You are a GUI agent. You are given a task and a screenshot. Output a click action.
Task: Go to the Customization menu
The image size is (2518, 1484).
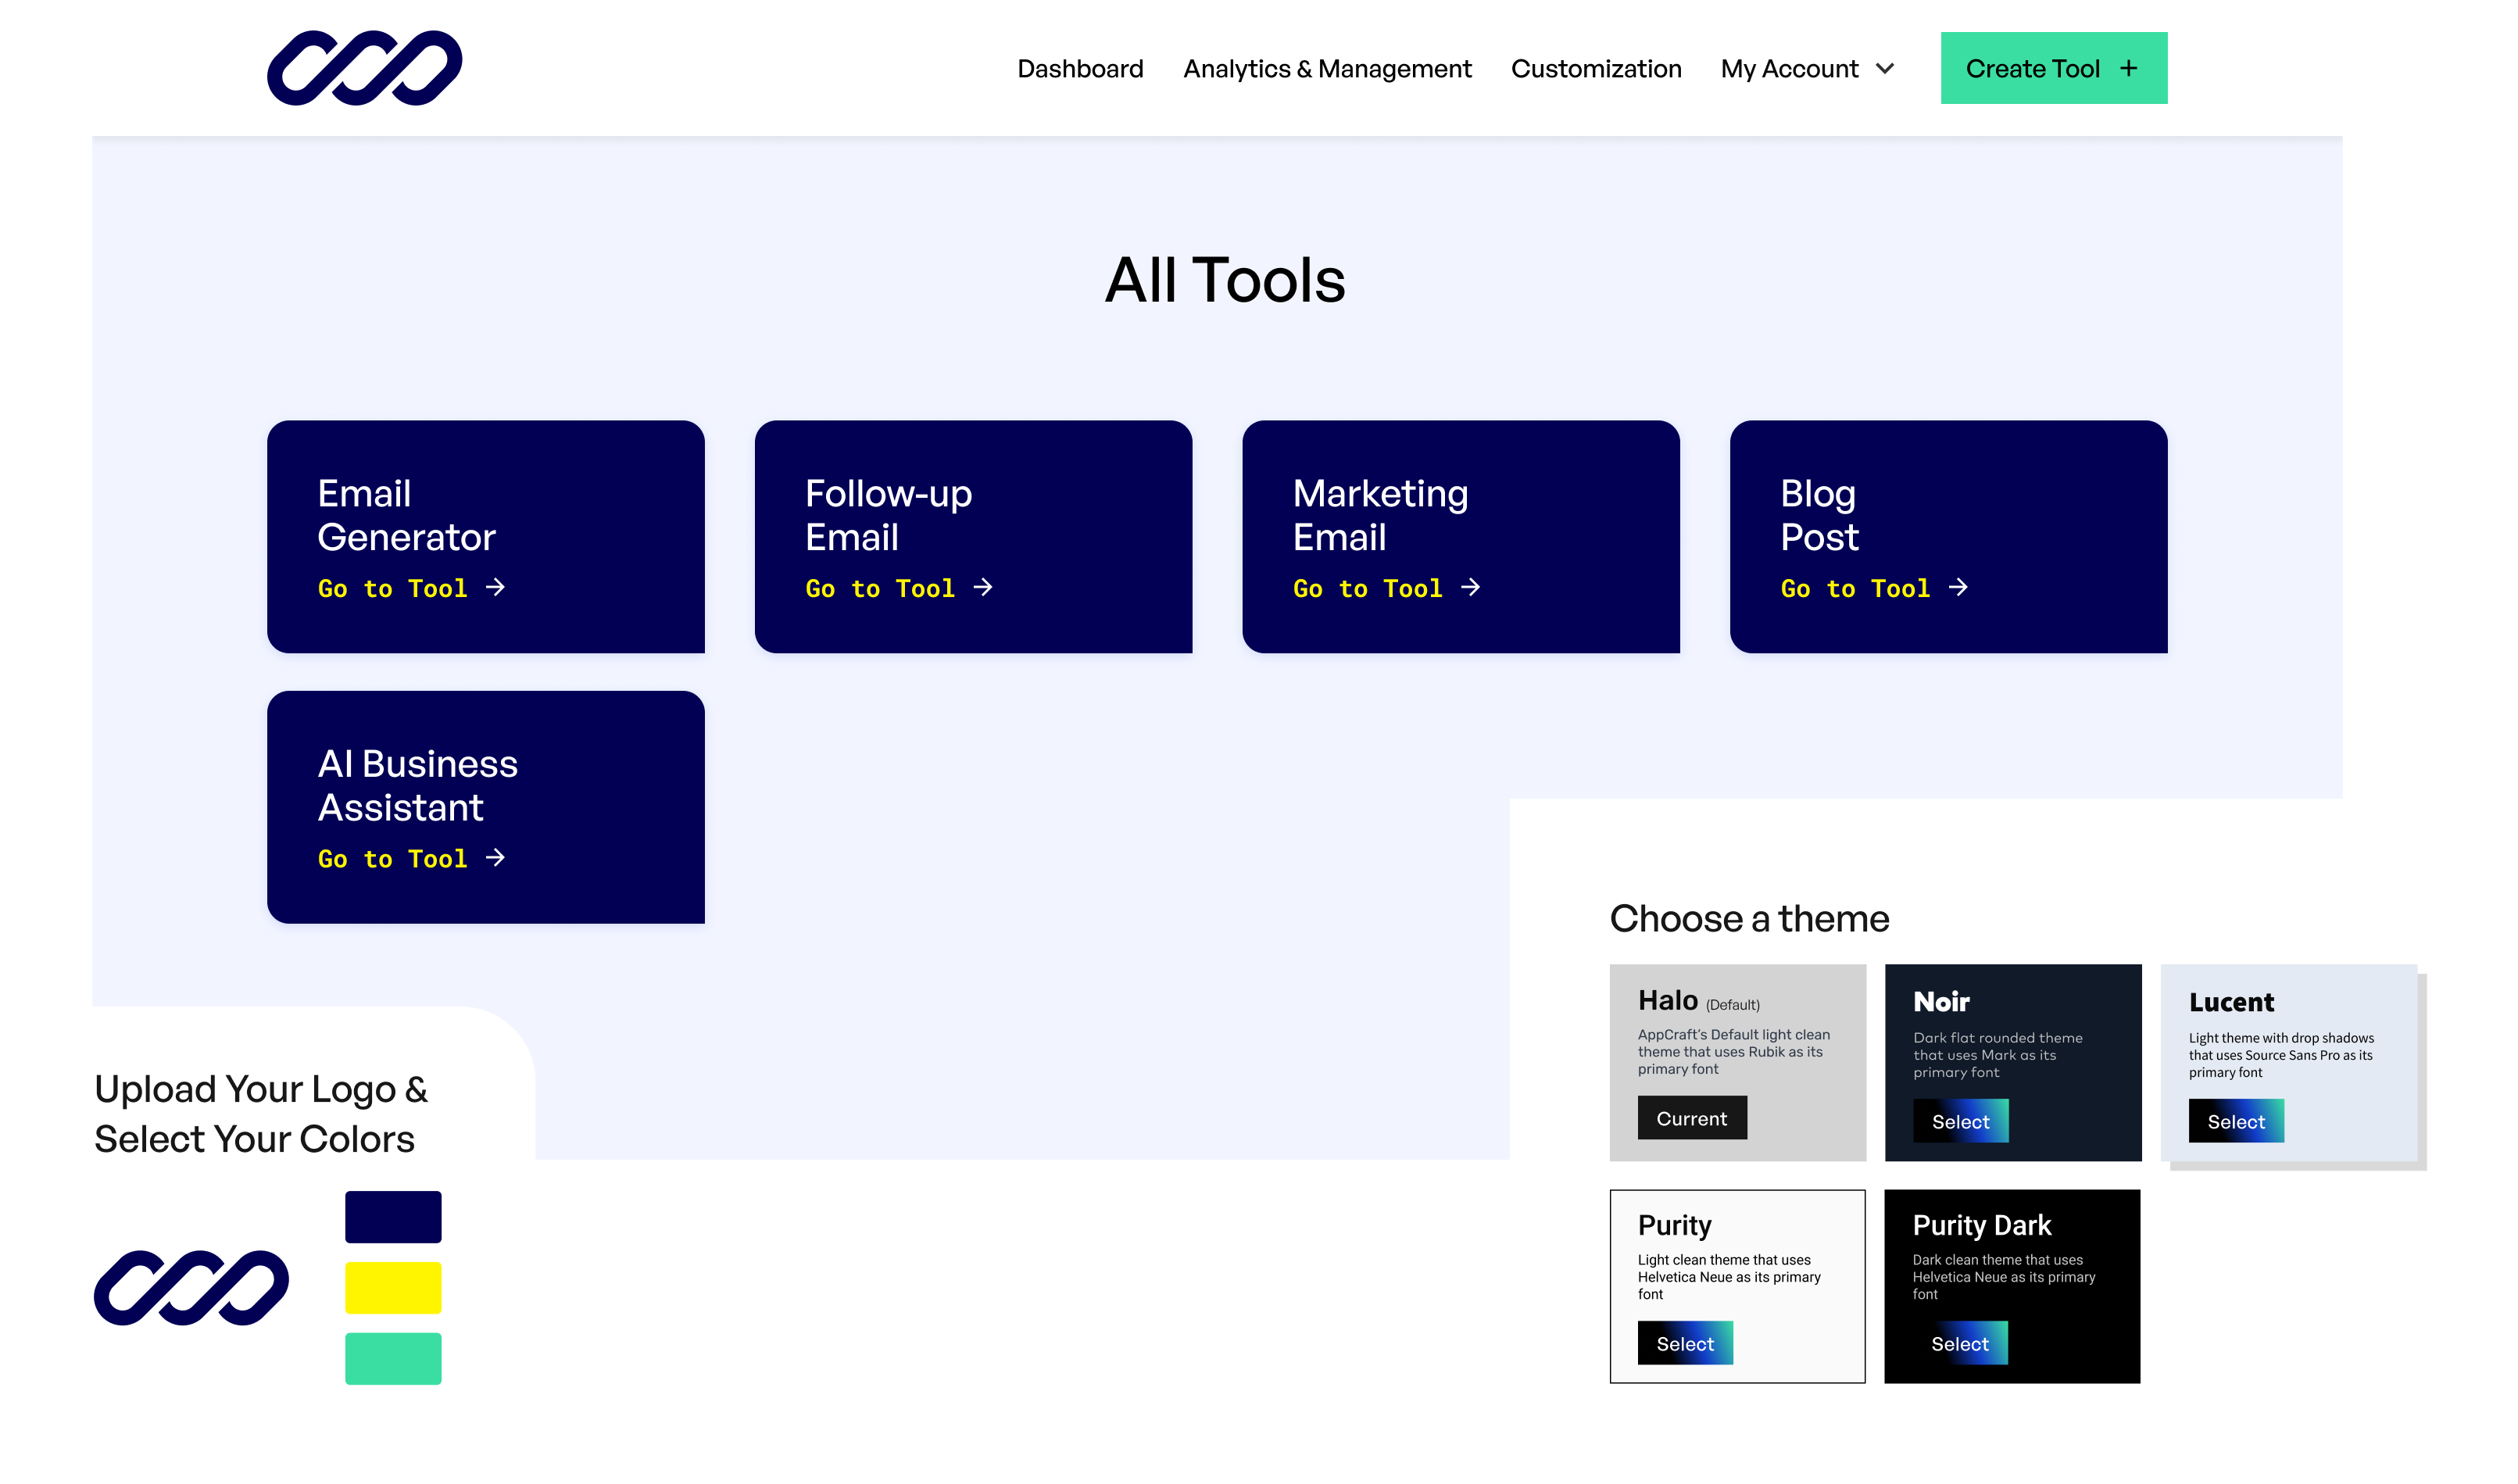(1596, 68)
